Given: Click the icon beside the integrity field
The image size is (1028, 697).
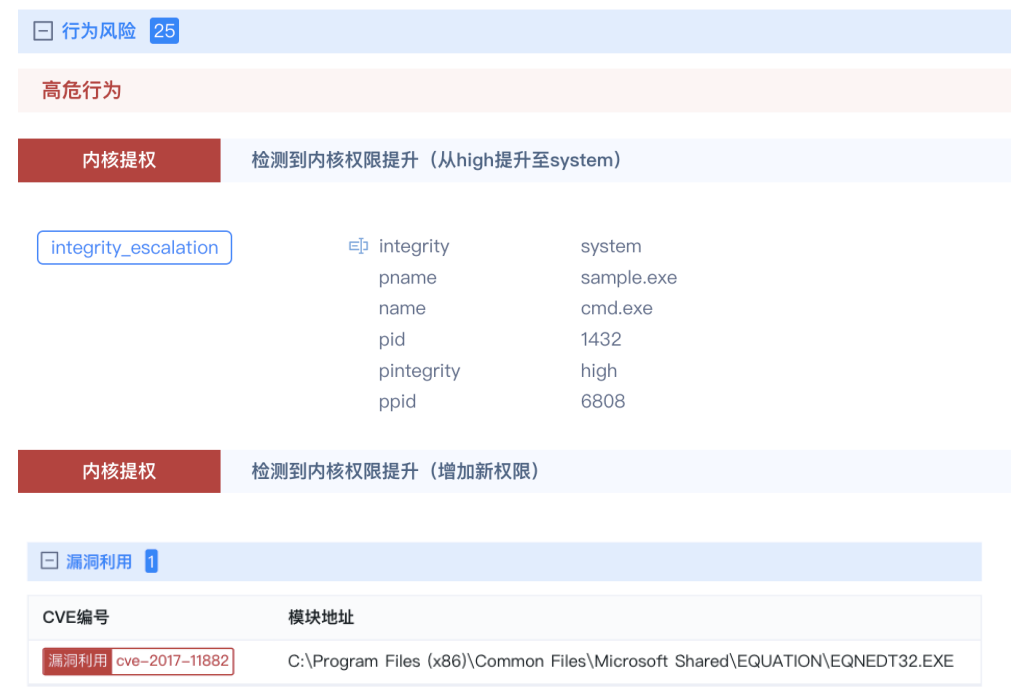Looking at the screenshot, I should [x=358, y=246].
